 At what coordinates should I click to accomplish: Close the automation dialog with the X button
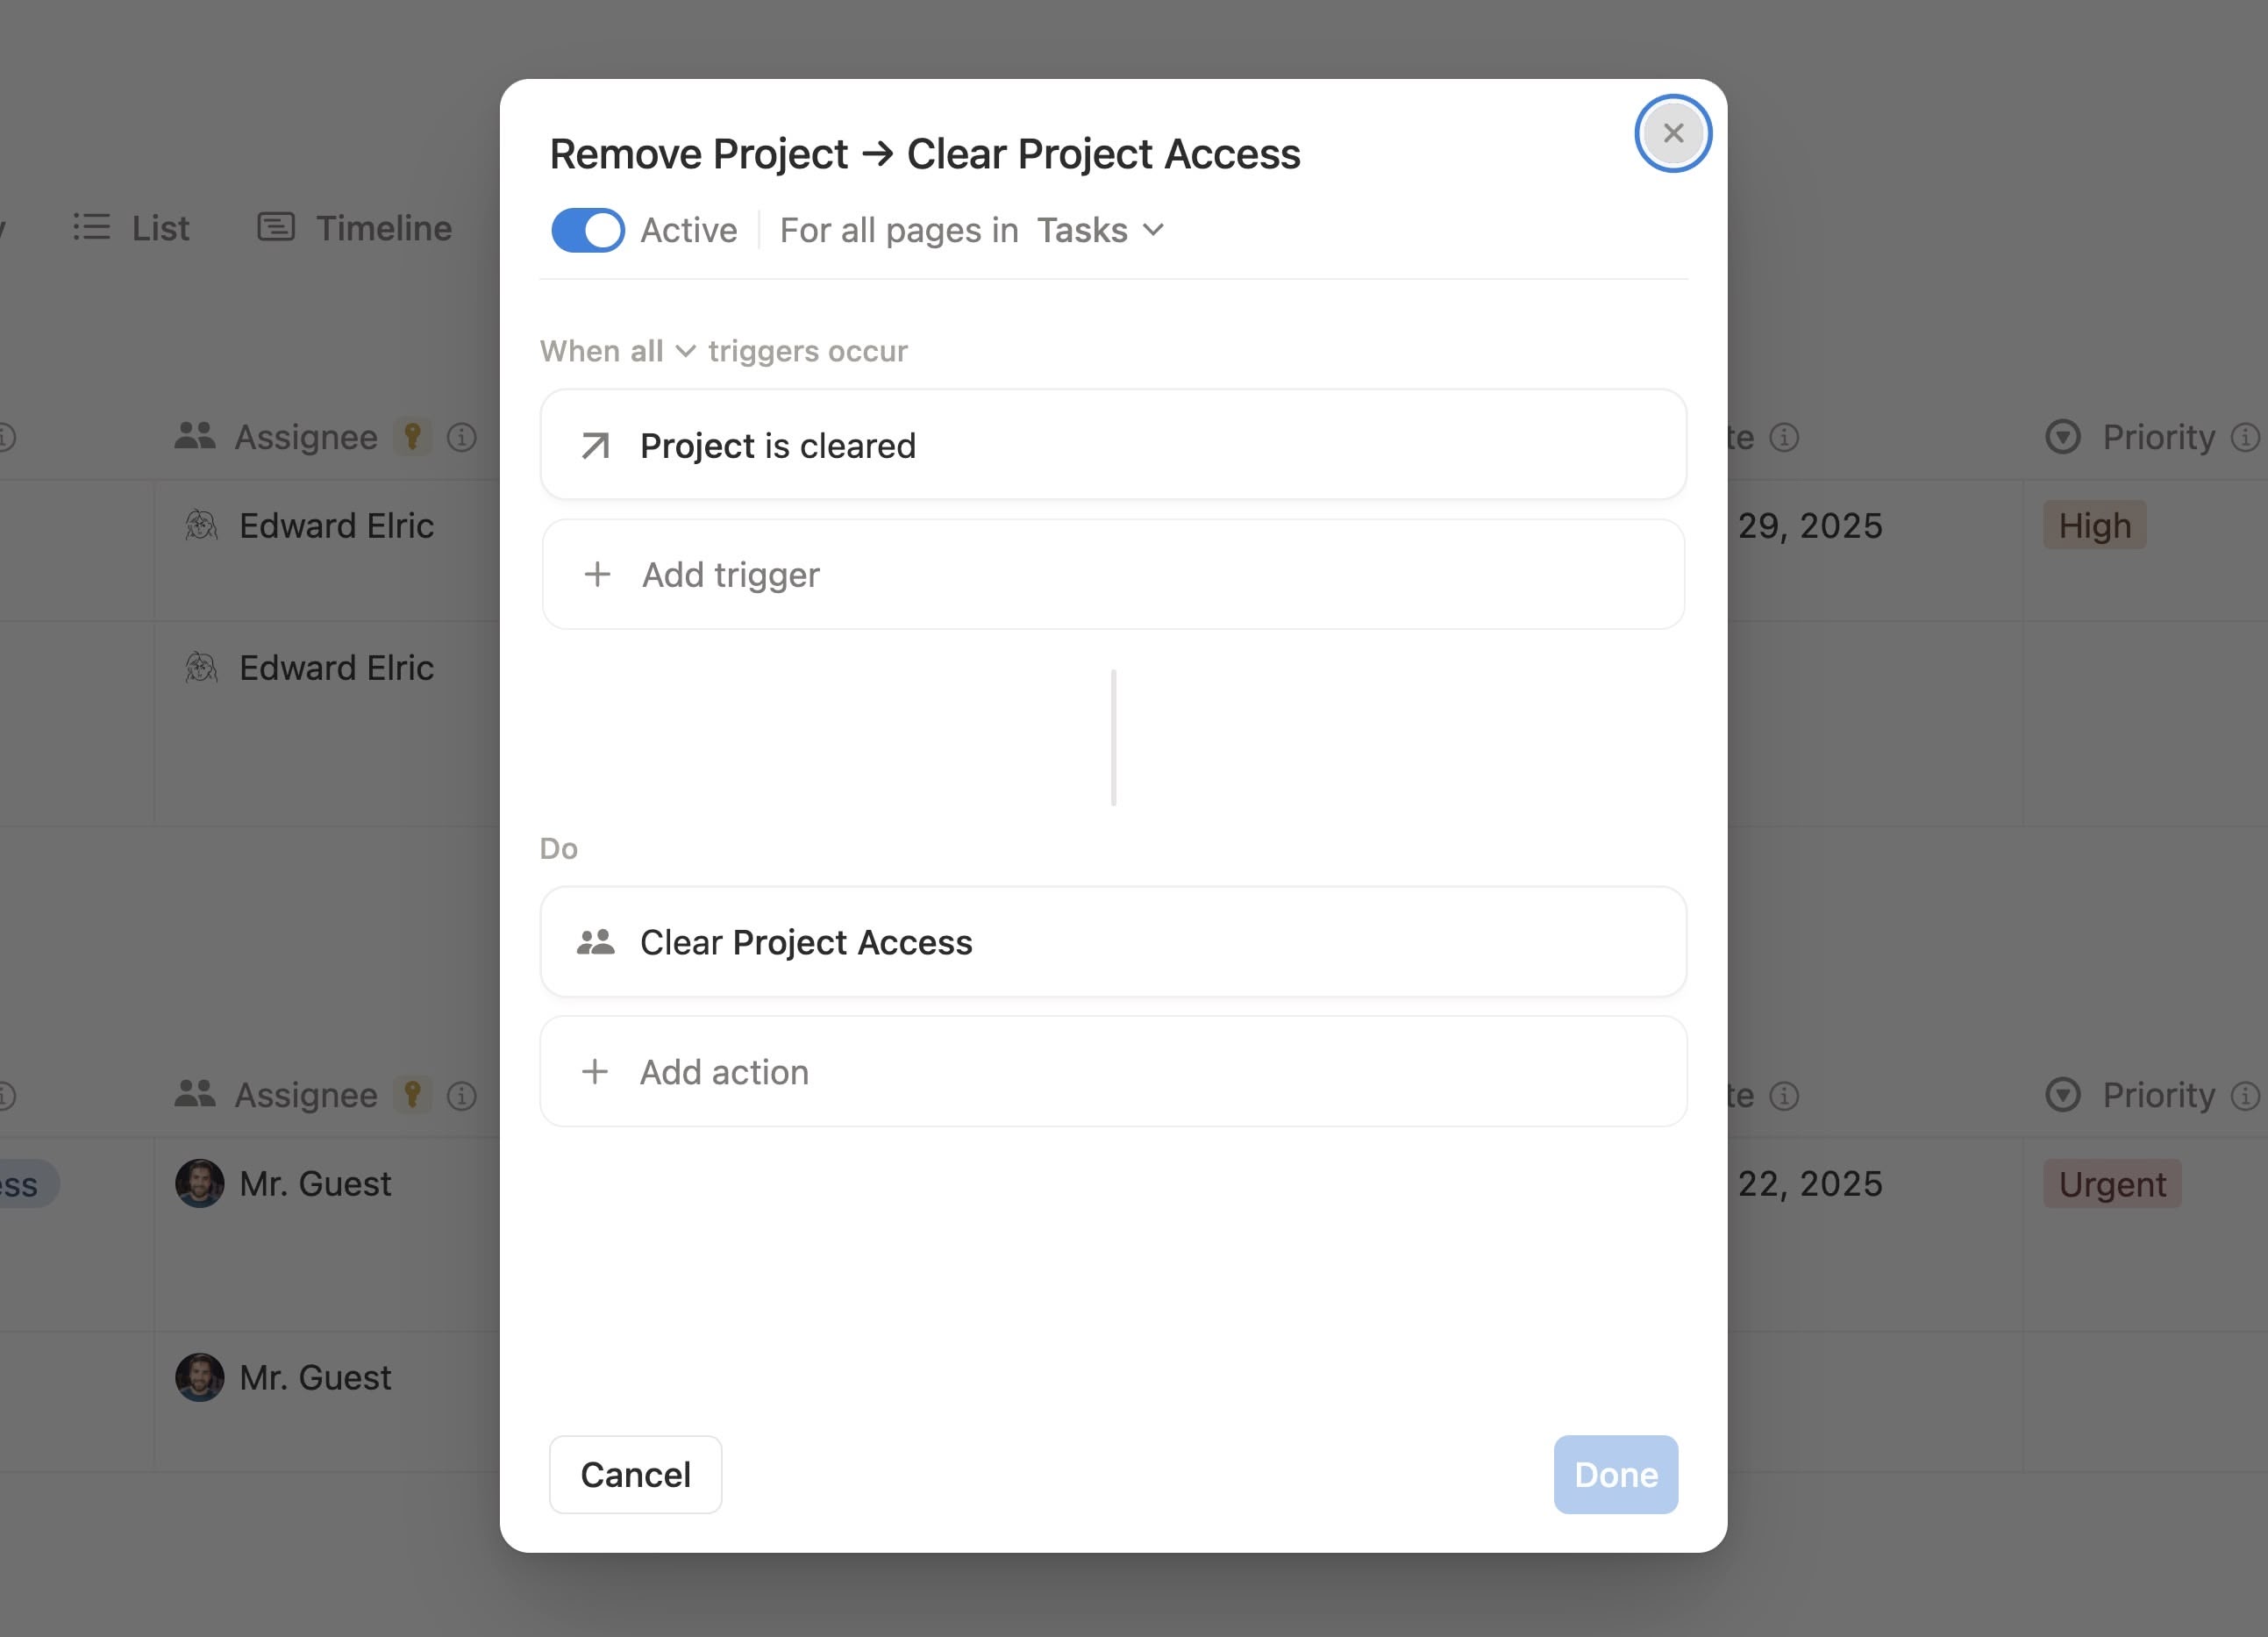coord(1672,133)
